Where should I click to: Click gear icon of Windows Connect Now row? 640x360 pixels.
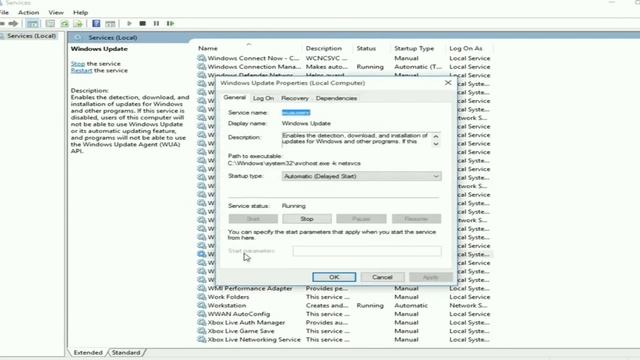coord(202,58)
